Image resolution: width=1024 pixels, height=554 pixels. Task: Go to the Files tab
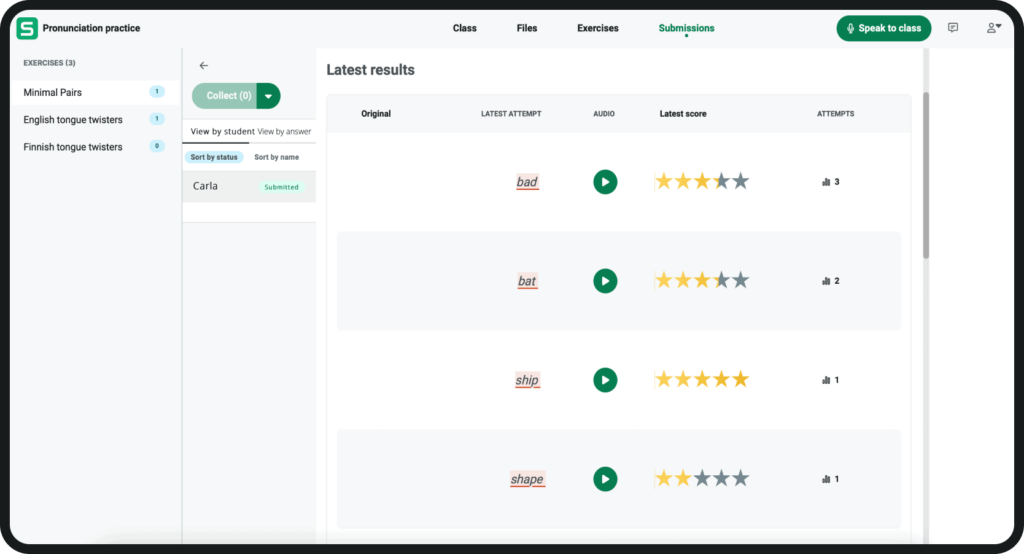point(527,28)
